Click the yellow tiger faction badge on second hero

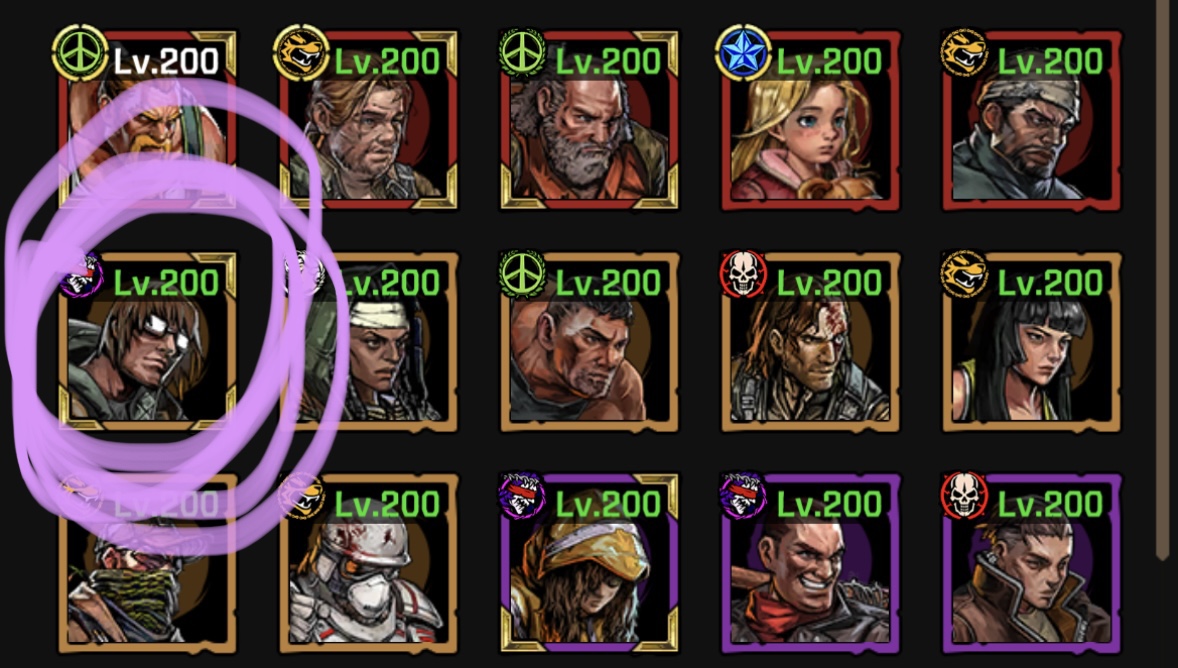(301, 53)
